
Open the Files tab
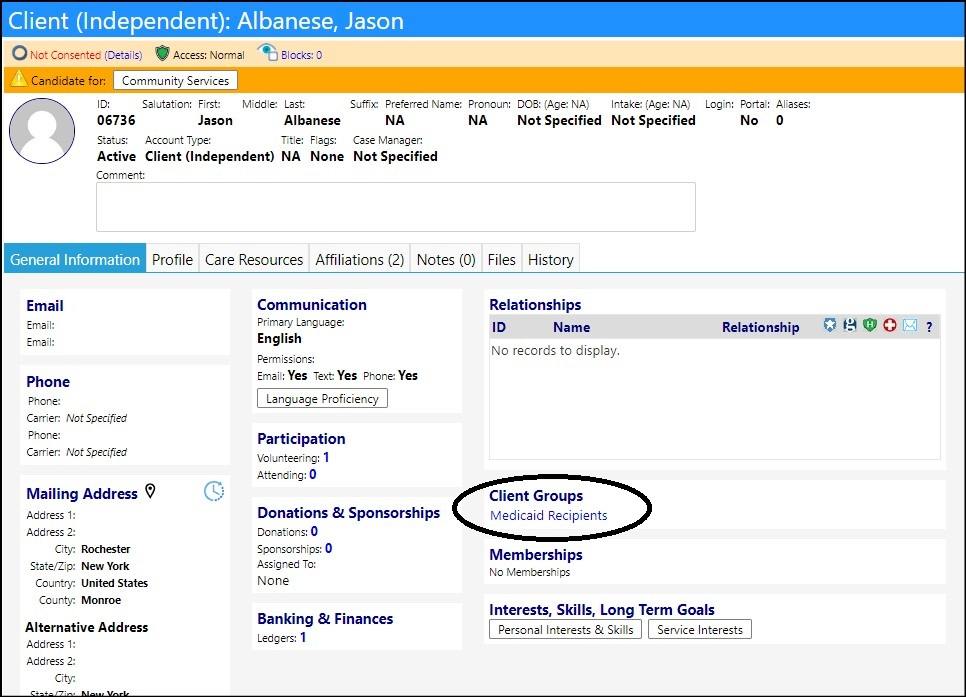[501, 259]
